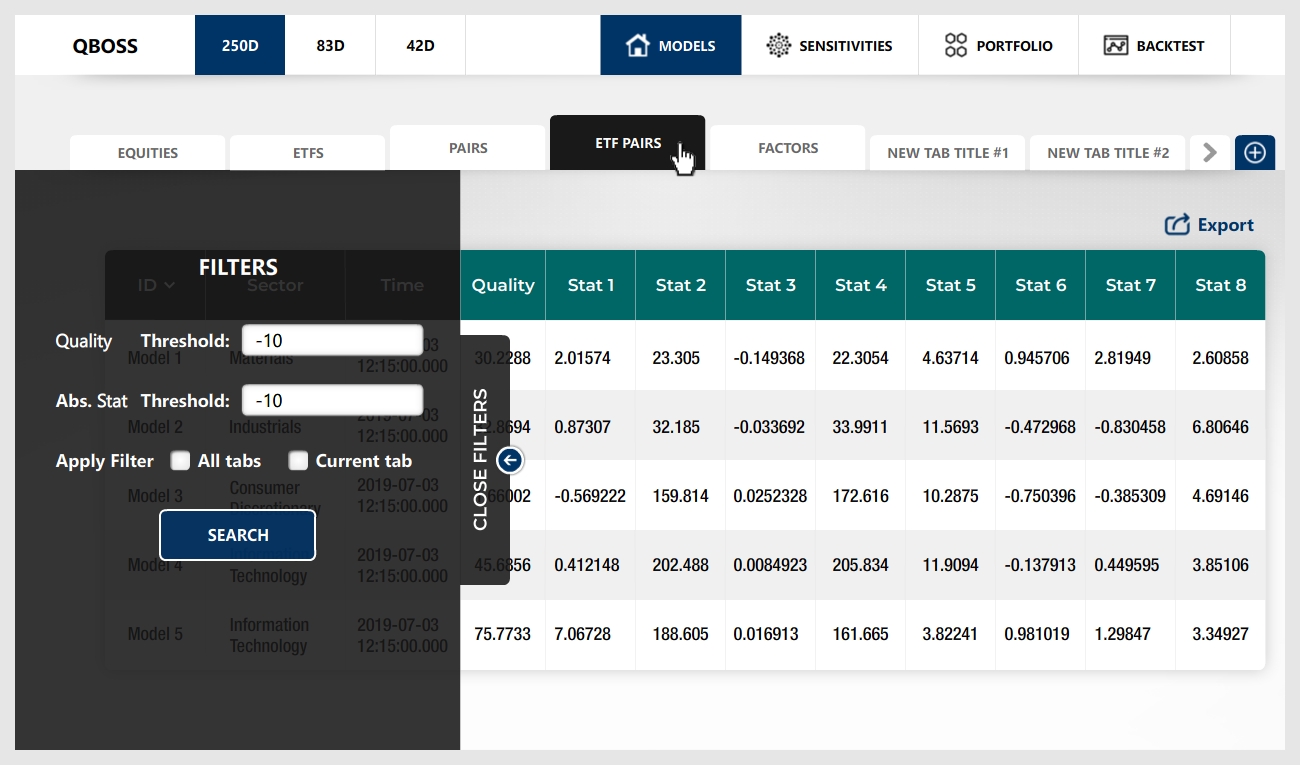Focus the Abs. Stat Threshold field
The height and width of the screenshot is (765, 1300).
click(332, 400)
